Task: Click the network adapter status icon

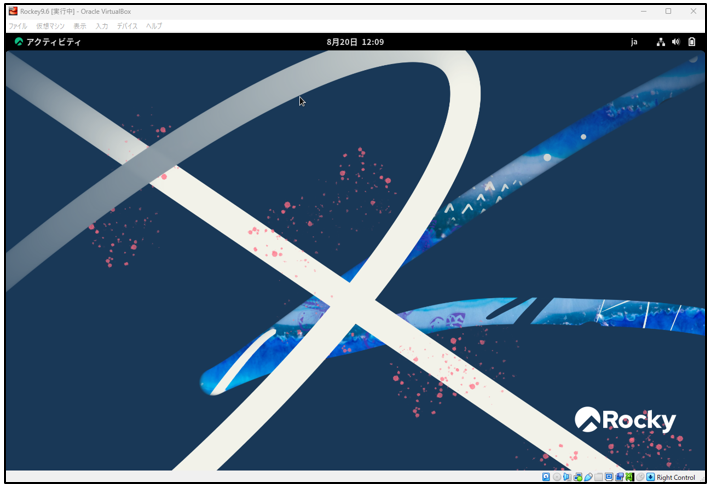Action: 578,477
